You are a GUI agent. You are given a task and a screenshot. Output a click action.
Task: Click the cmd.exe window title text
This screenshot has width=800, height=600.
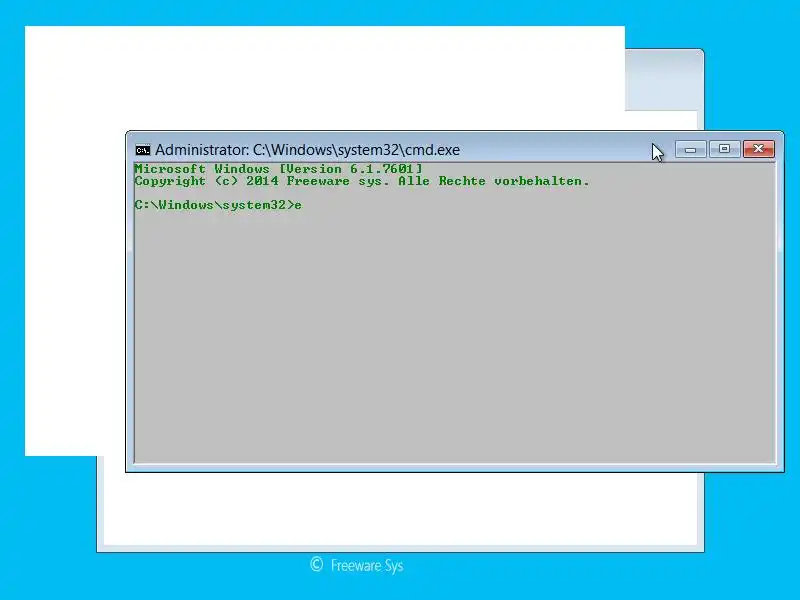tap(308, 150)
